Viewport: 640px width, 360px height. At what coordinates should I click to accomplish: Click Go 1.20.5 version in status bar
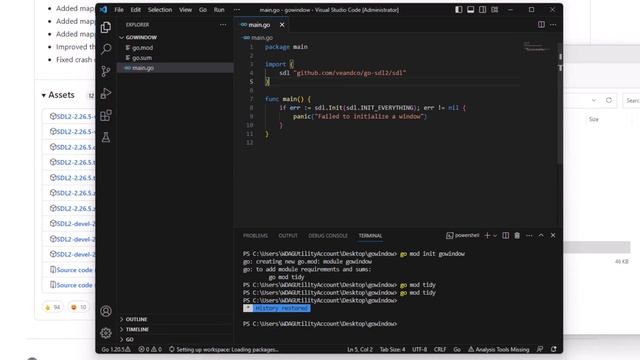[116, 349]
